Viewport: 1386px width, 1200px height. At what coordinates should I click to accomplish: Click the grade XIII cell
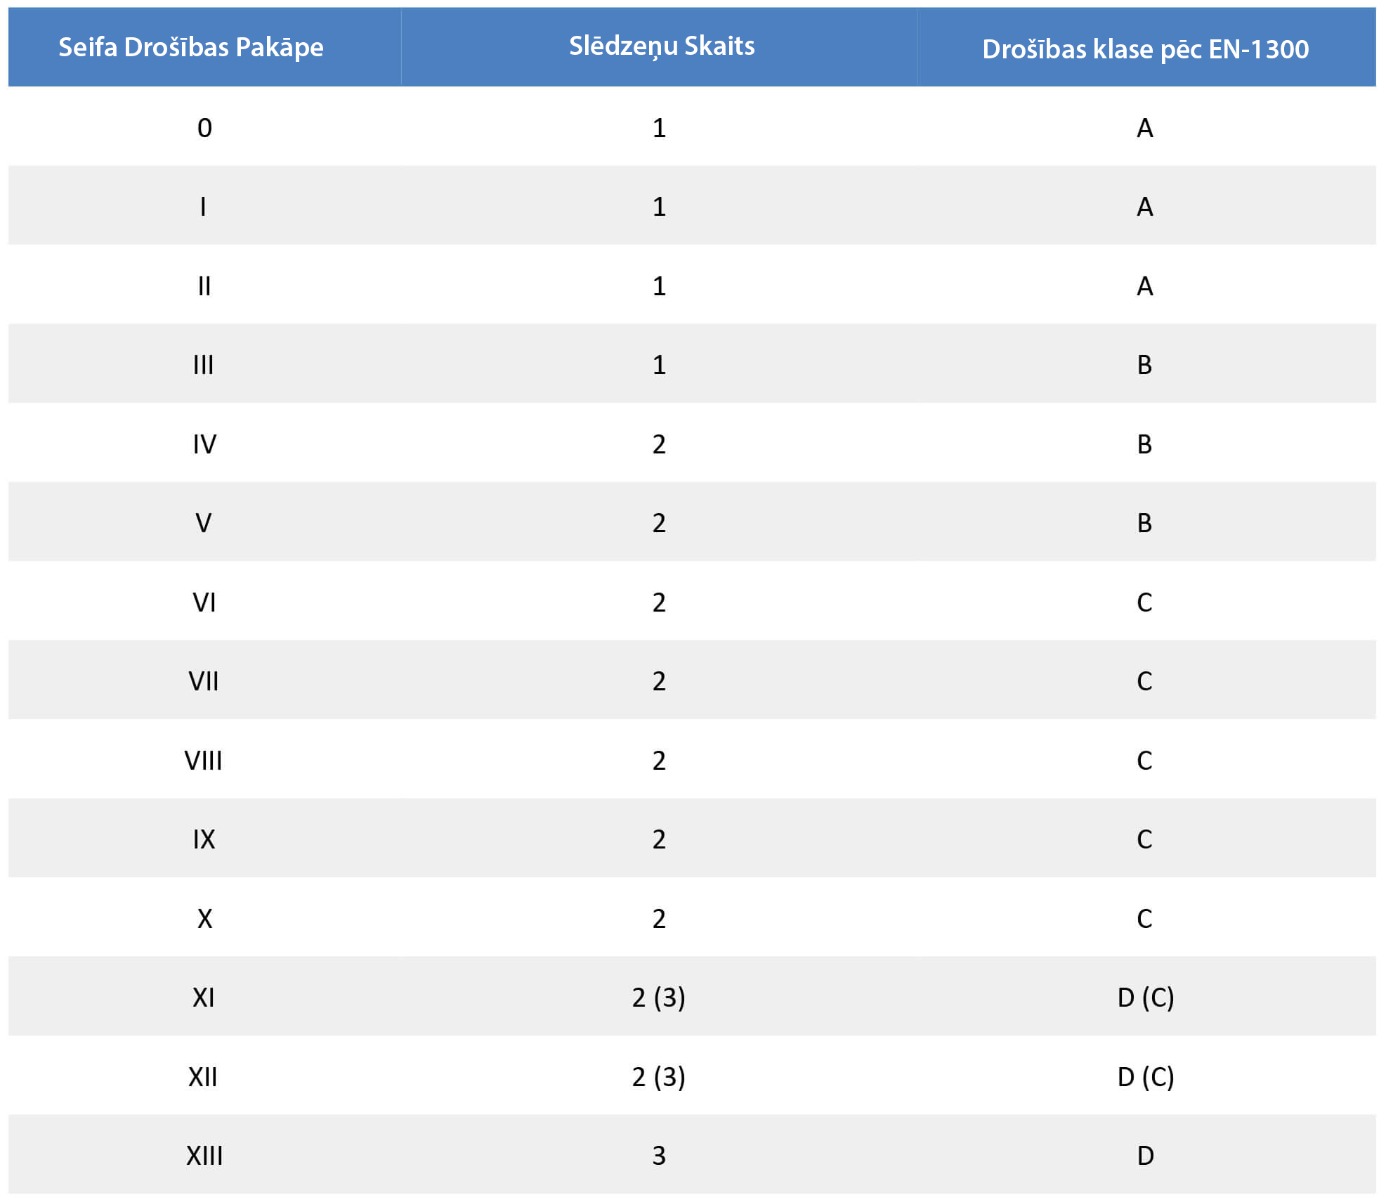pyautogui.click(x=204, y=1156)
